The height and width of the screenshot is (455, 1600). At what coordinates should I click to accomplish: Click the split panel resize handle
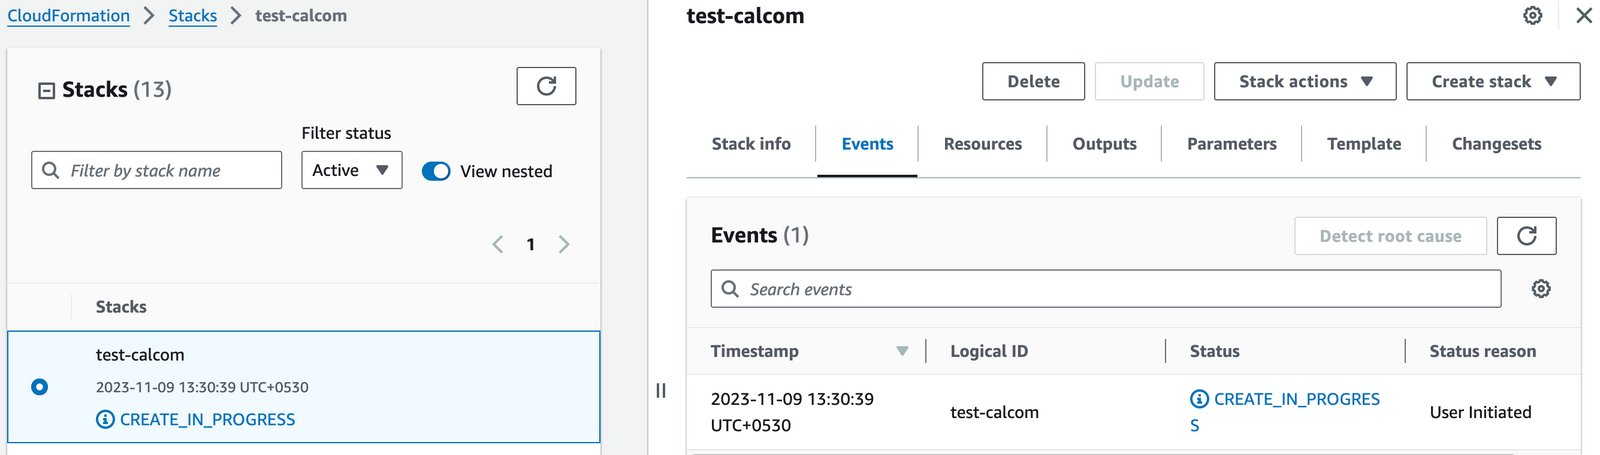[660, 391]
